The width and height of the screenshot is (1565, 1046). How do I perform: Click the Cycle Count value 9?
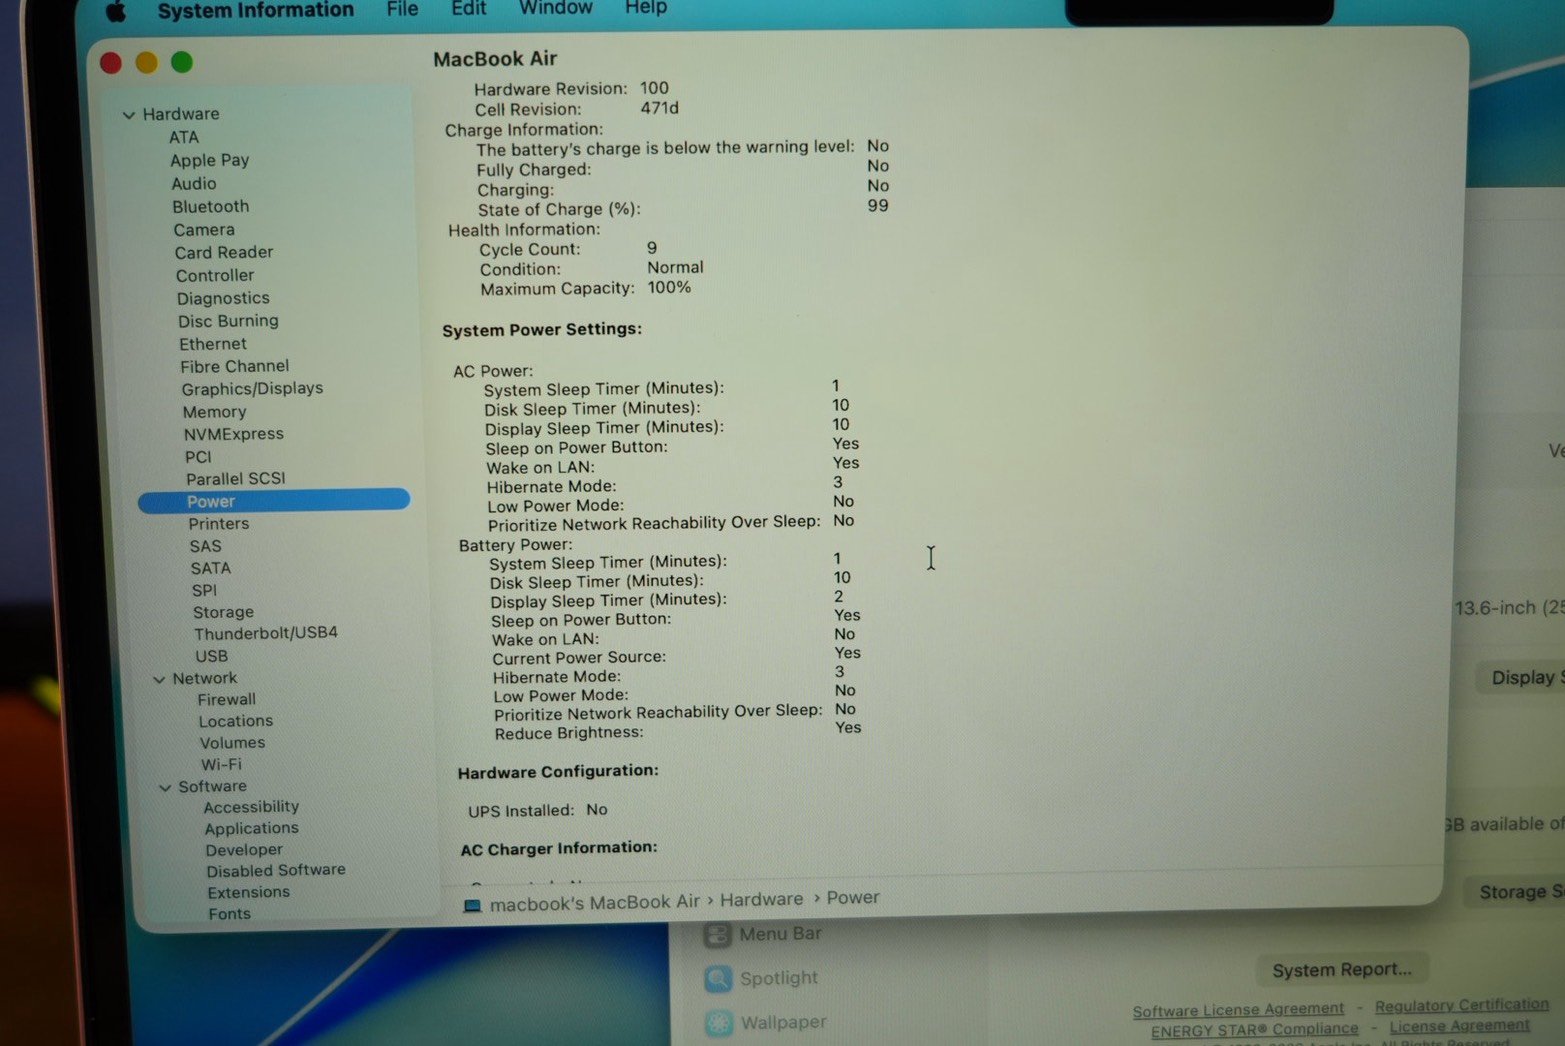(x=652, y=248)
